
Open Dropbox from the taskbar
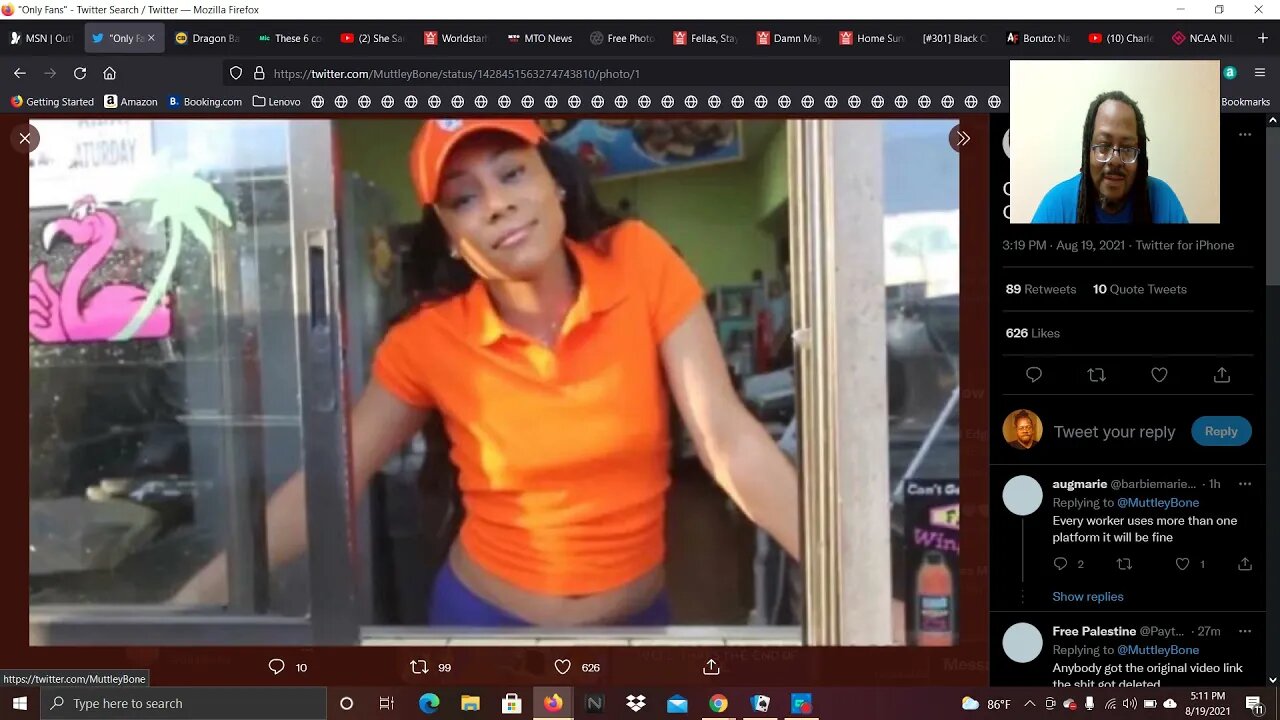coord(636,703)
